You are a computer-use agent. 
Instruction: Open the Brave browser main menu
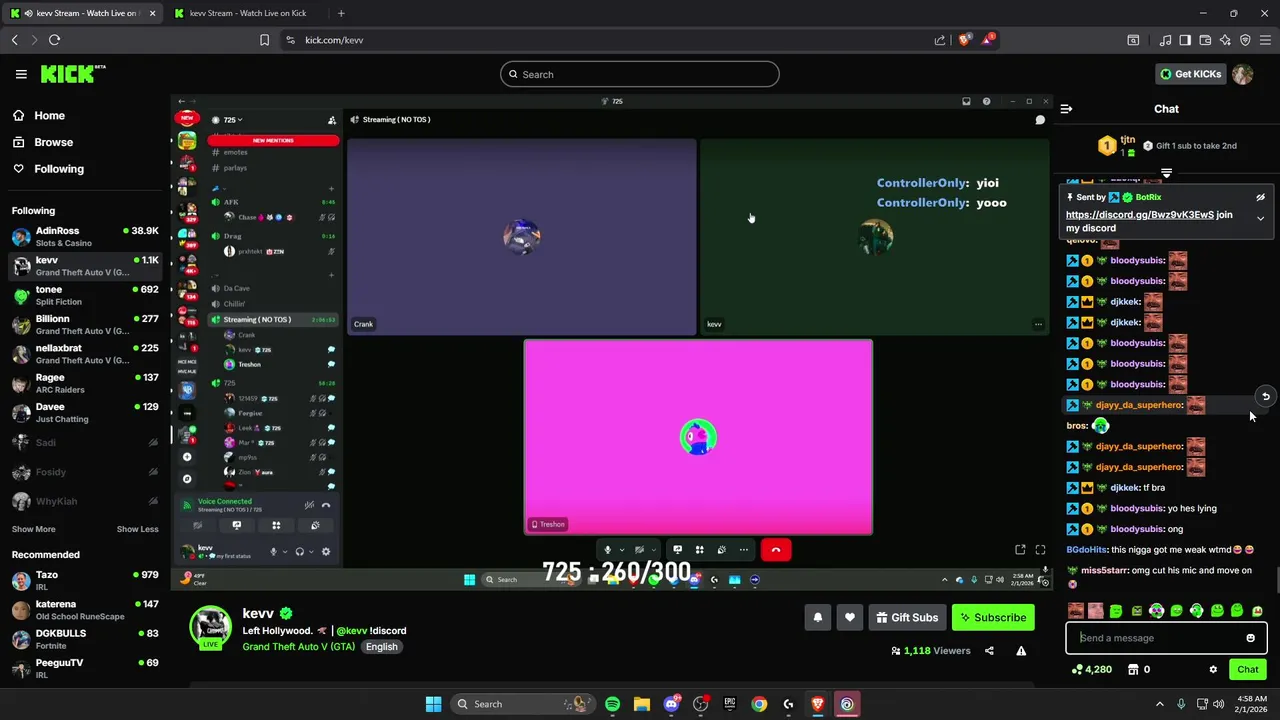tap(1265, 40)
